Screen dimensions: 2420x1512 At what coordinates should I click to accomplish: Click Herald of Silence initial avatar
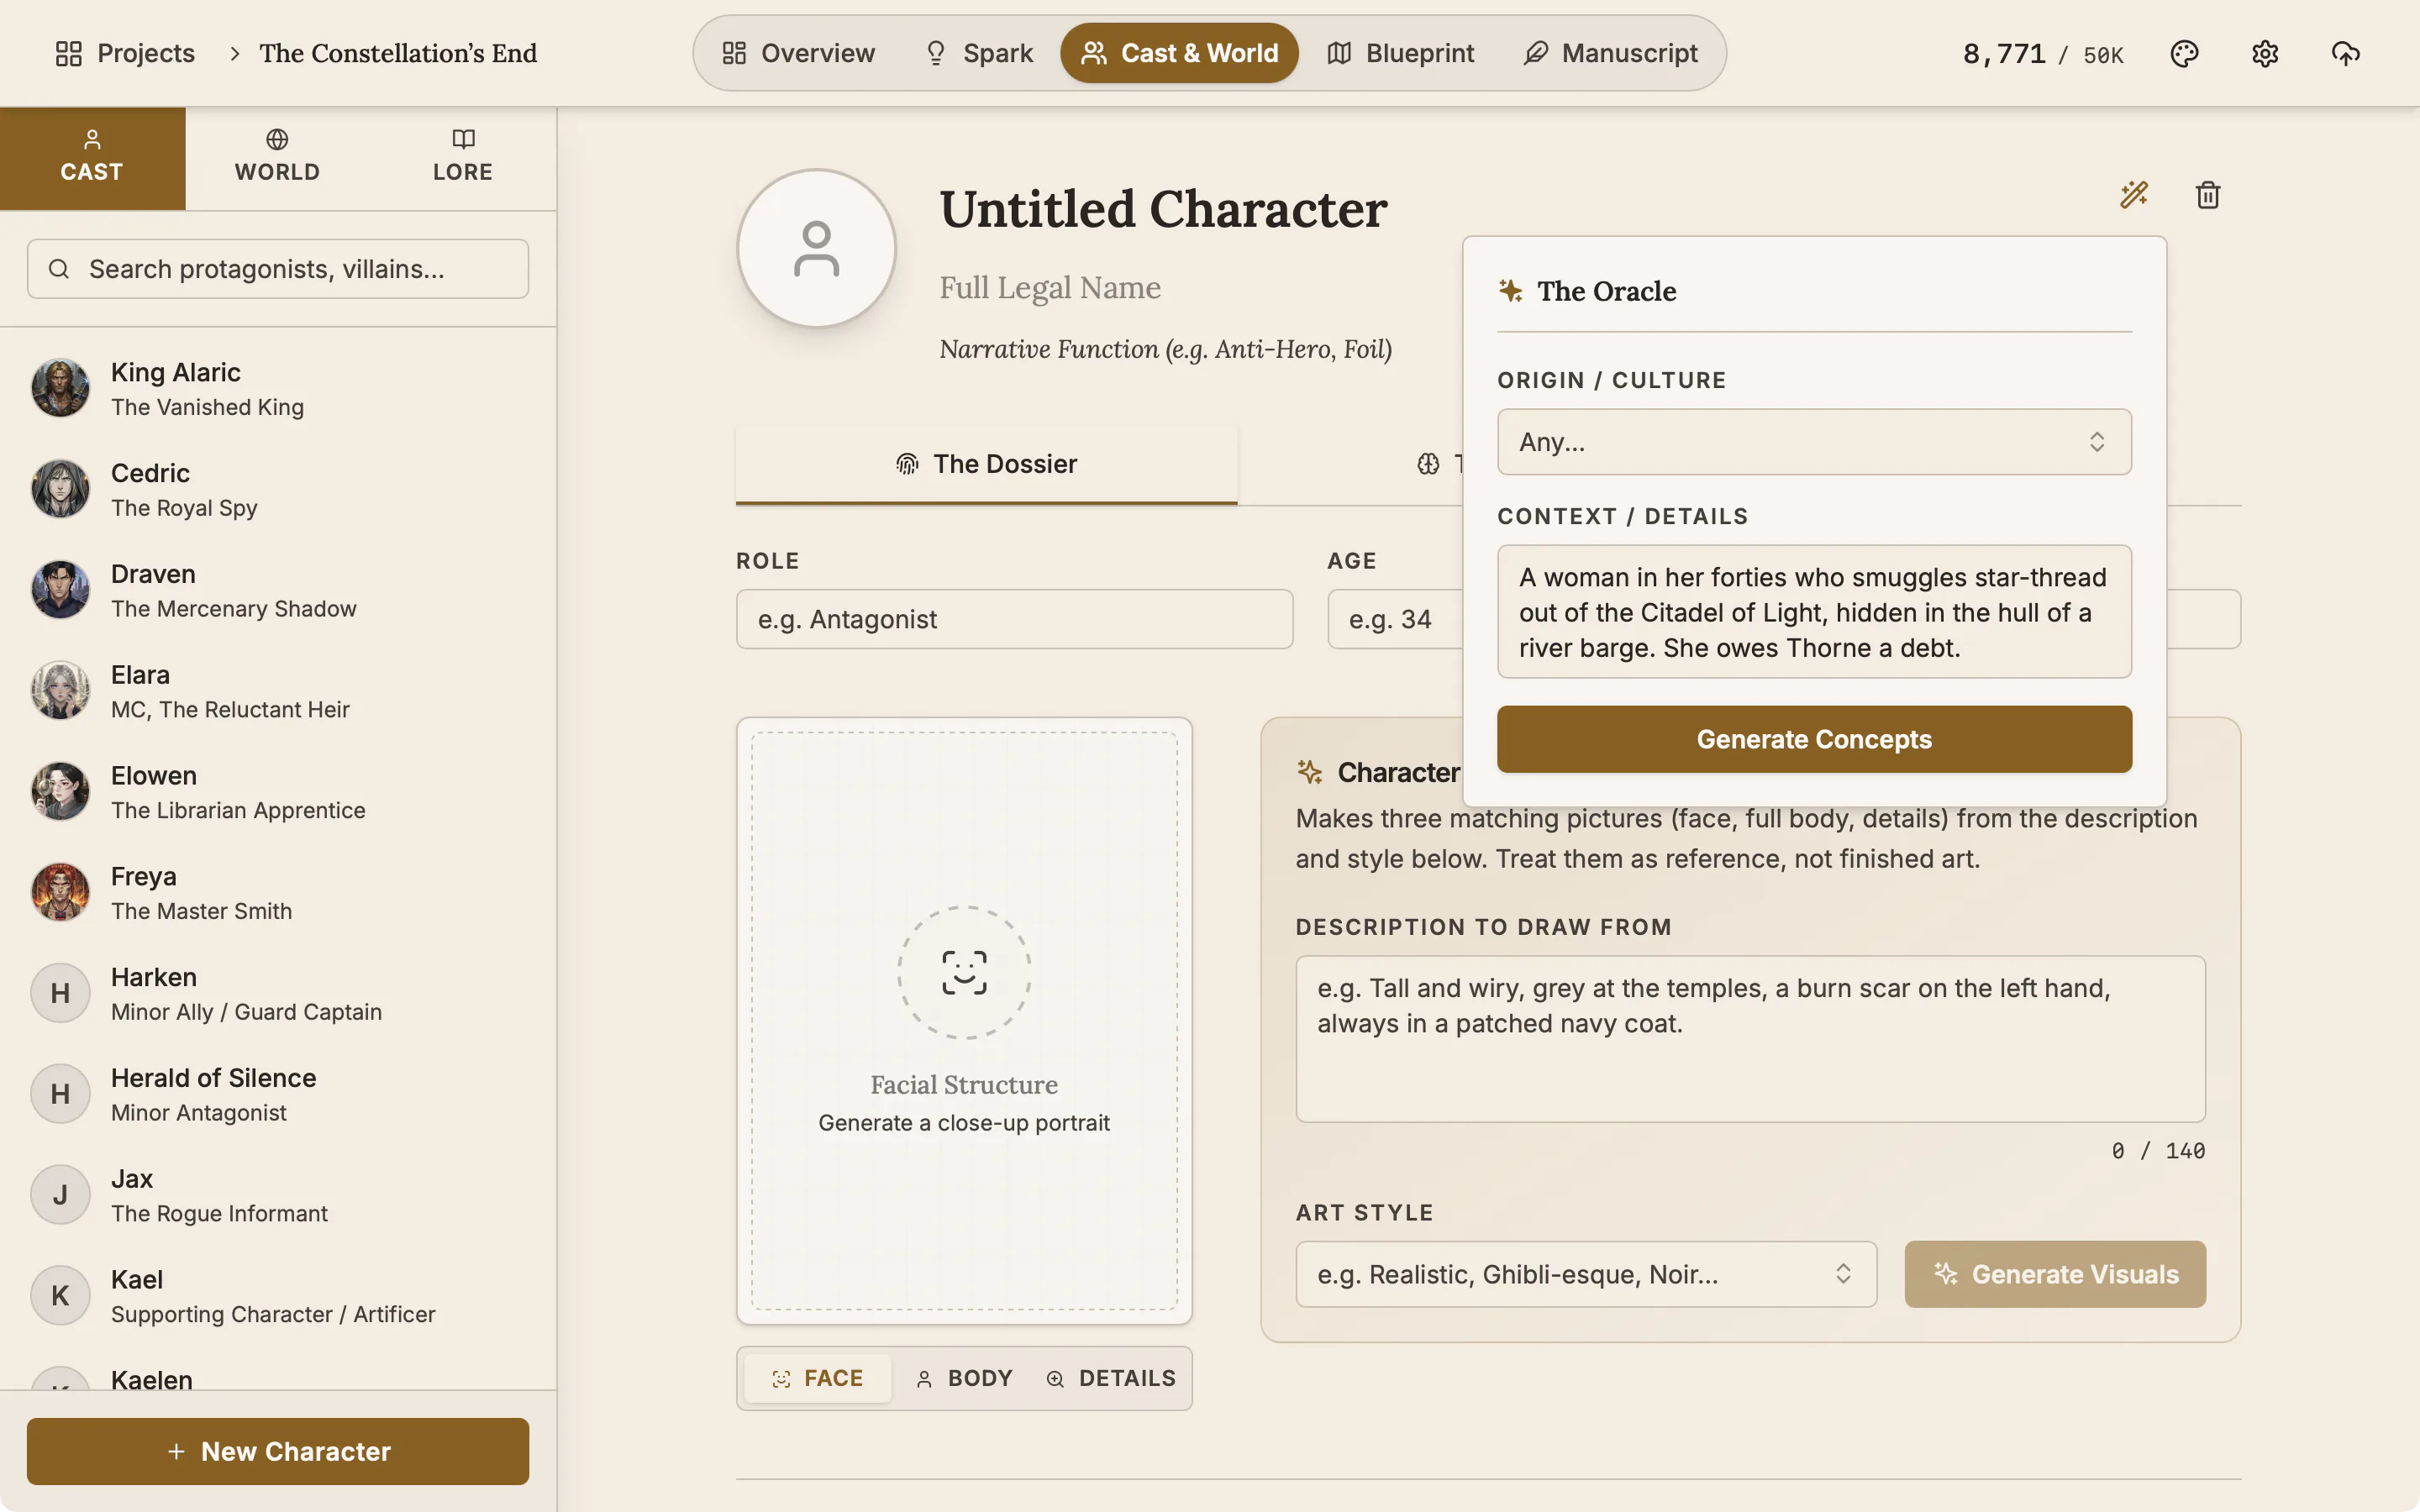tap(60, 1094)
